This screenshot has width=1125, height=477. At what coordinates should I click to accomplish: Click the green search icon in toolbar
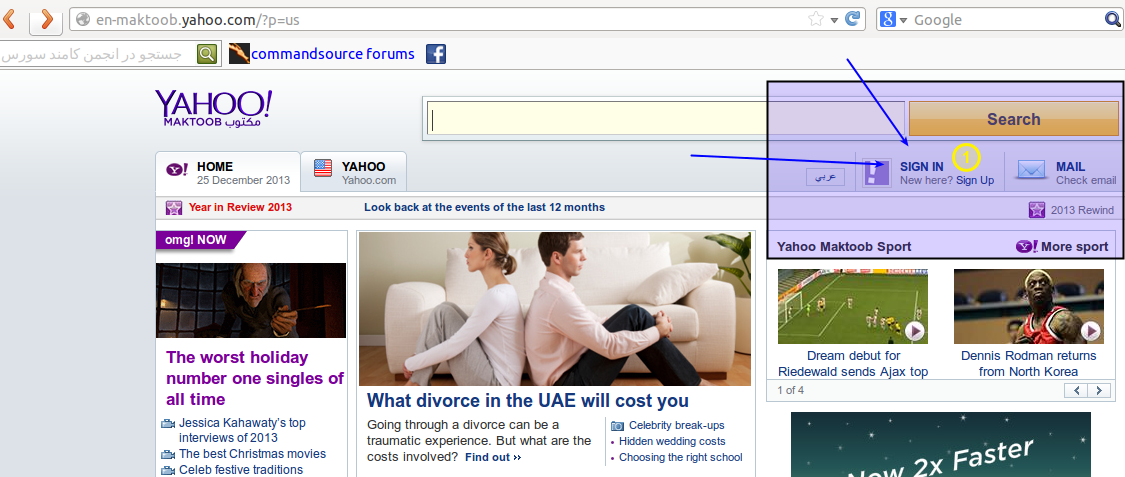(x=207, y=54)
